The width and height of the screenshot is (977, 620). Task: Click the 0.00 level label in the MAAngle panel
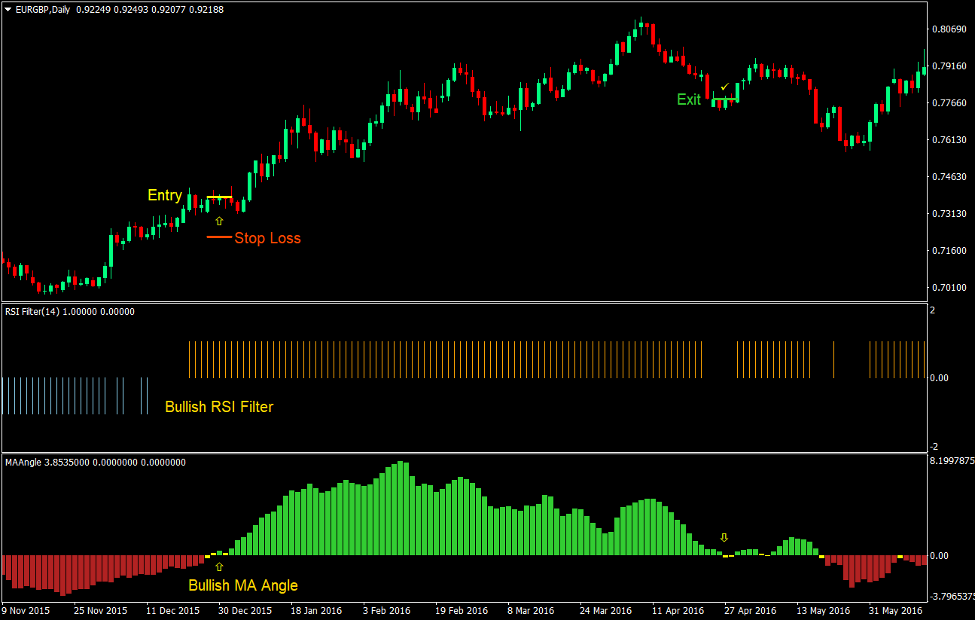click(x=938, y=556)
